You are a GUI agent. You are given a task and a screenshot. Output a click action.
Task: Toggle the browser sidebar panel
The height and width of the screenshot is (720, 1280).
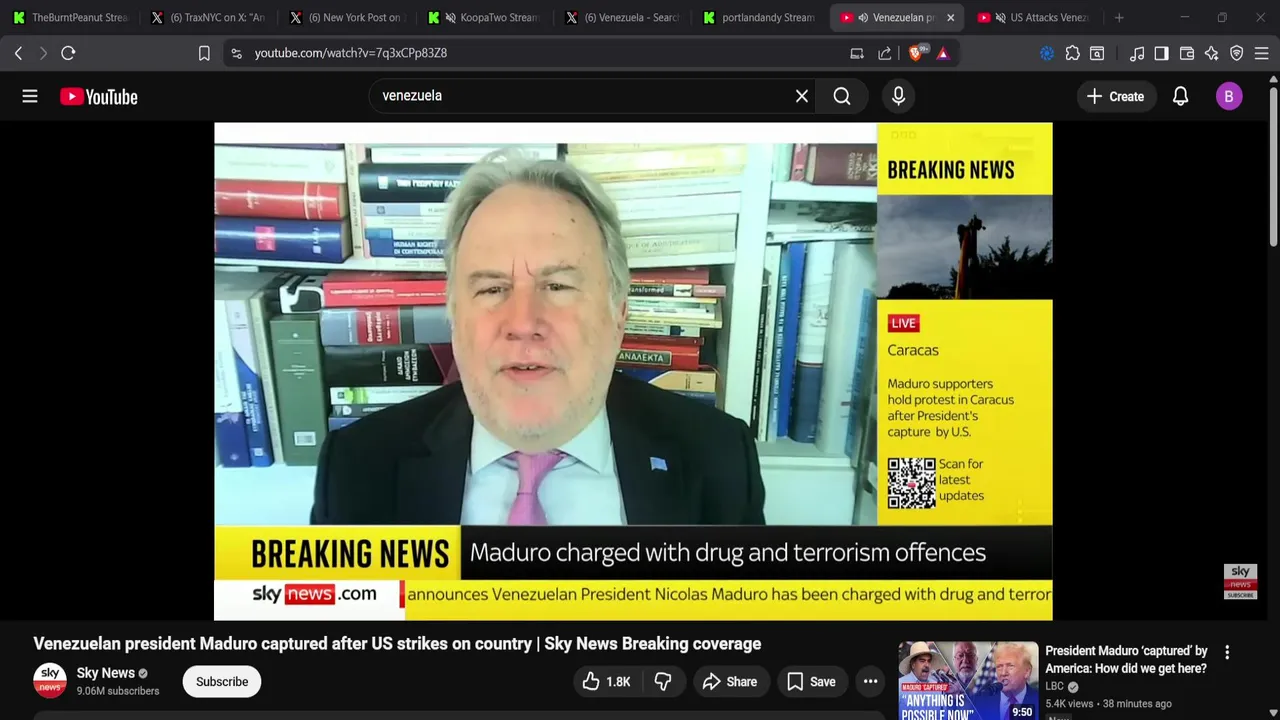1161,53
